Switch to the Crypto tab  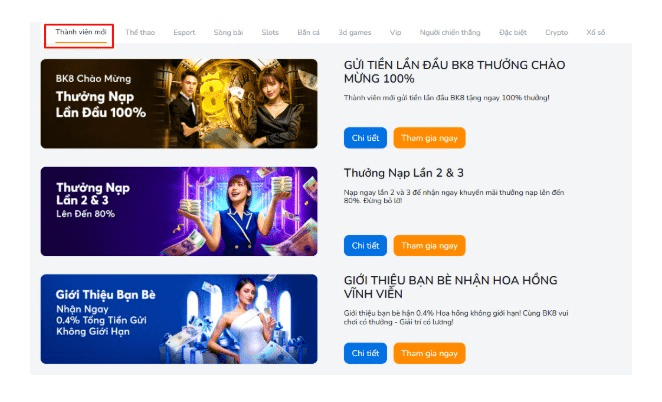tap(556, 33)
